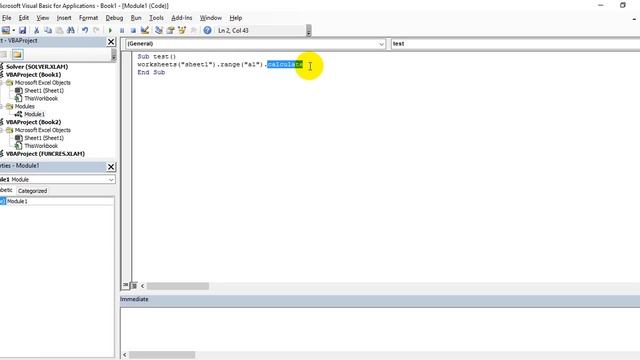
Task: Run the macro with green play icon
Action: pyautogui.click(x=110, y=30)
